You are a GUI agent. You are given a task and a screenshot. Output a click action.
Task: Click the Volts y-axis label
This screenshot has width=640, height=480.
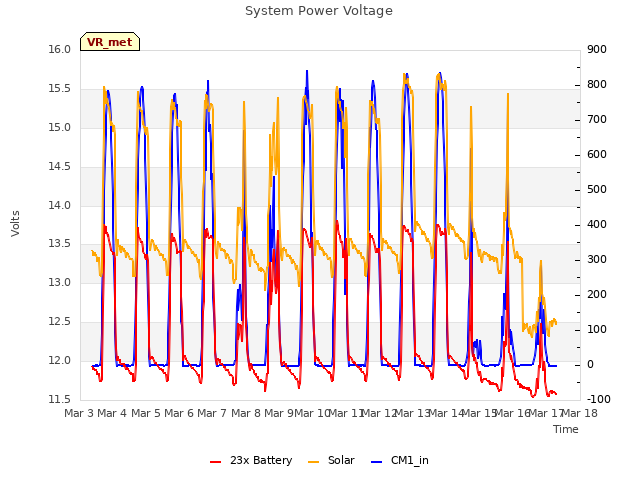(15, 223)
